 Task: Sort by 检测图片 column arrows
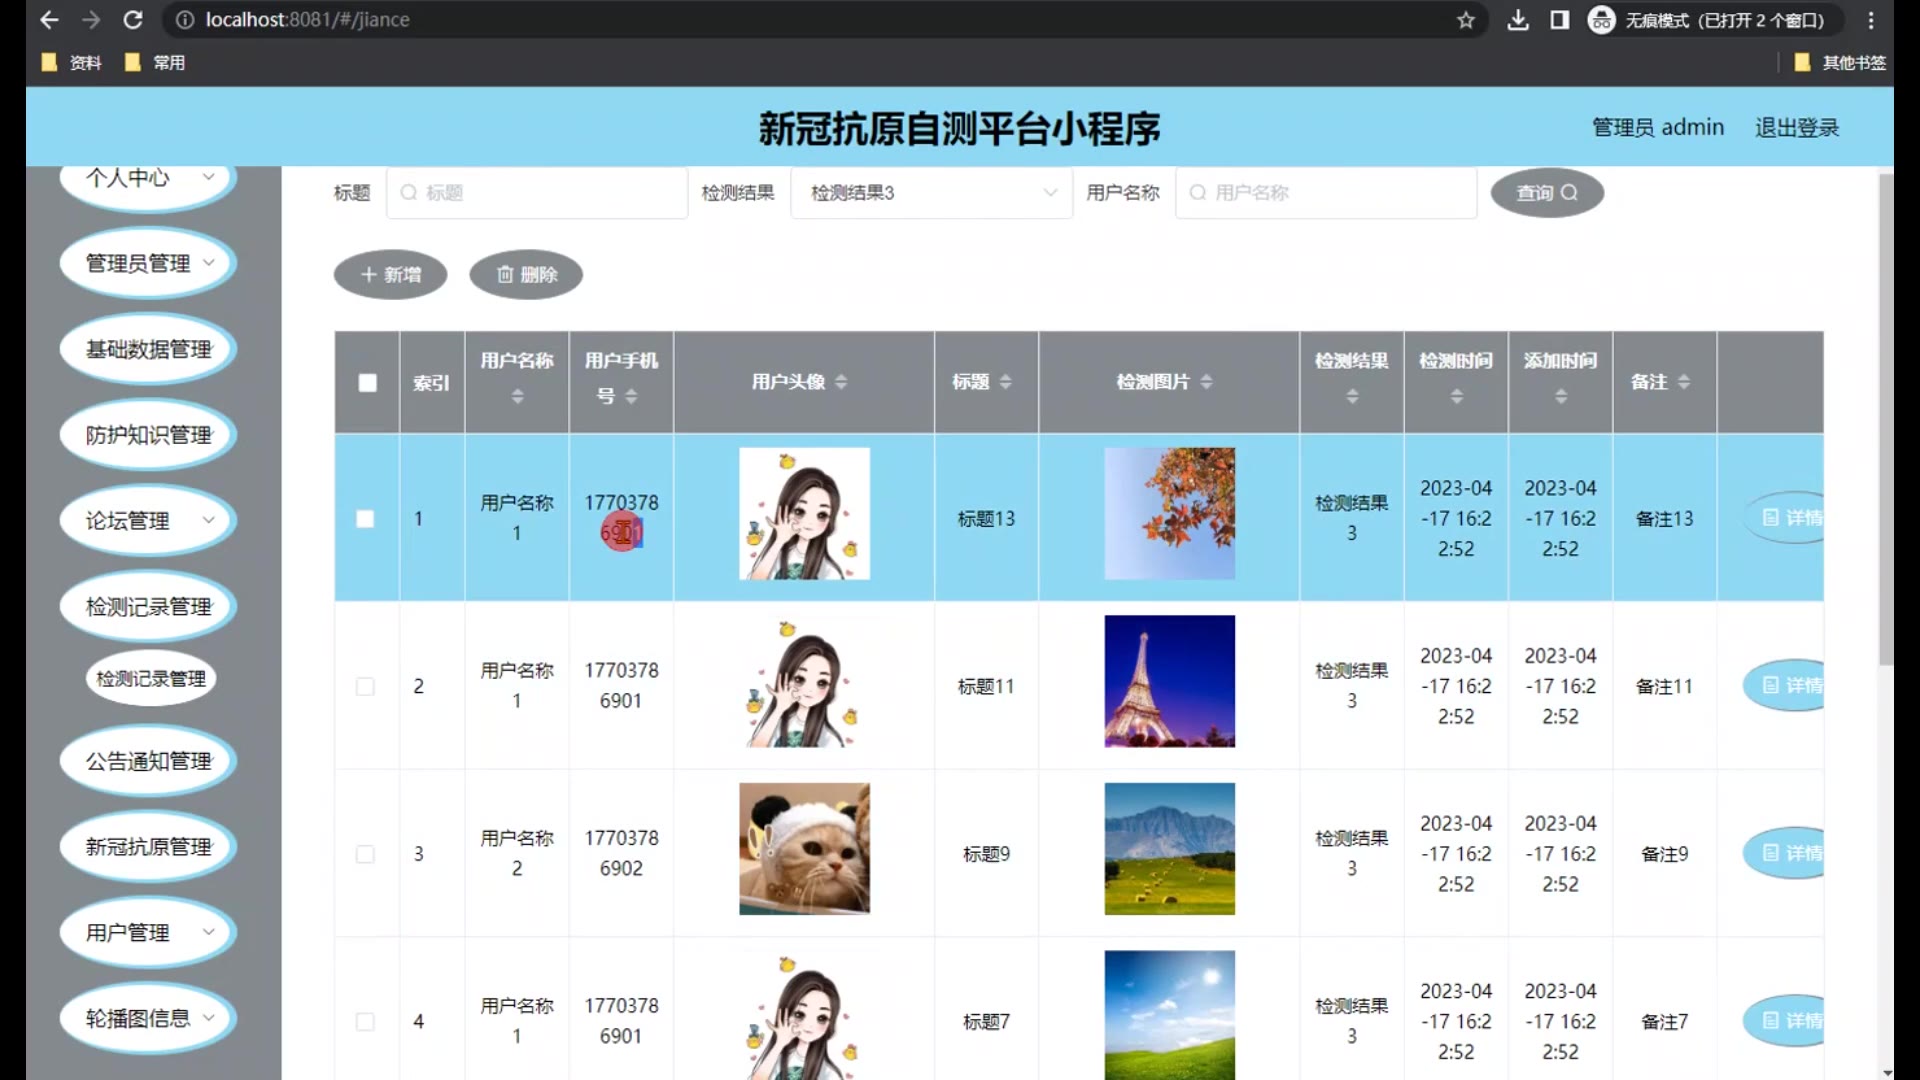click(1207, 382)
